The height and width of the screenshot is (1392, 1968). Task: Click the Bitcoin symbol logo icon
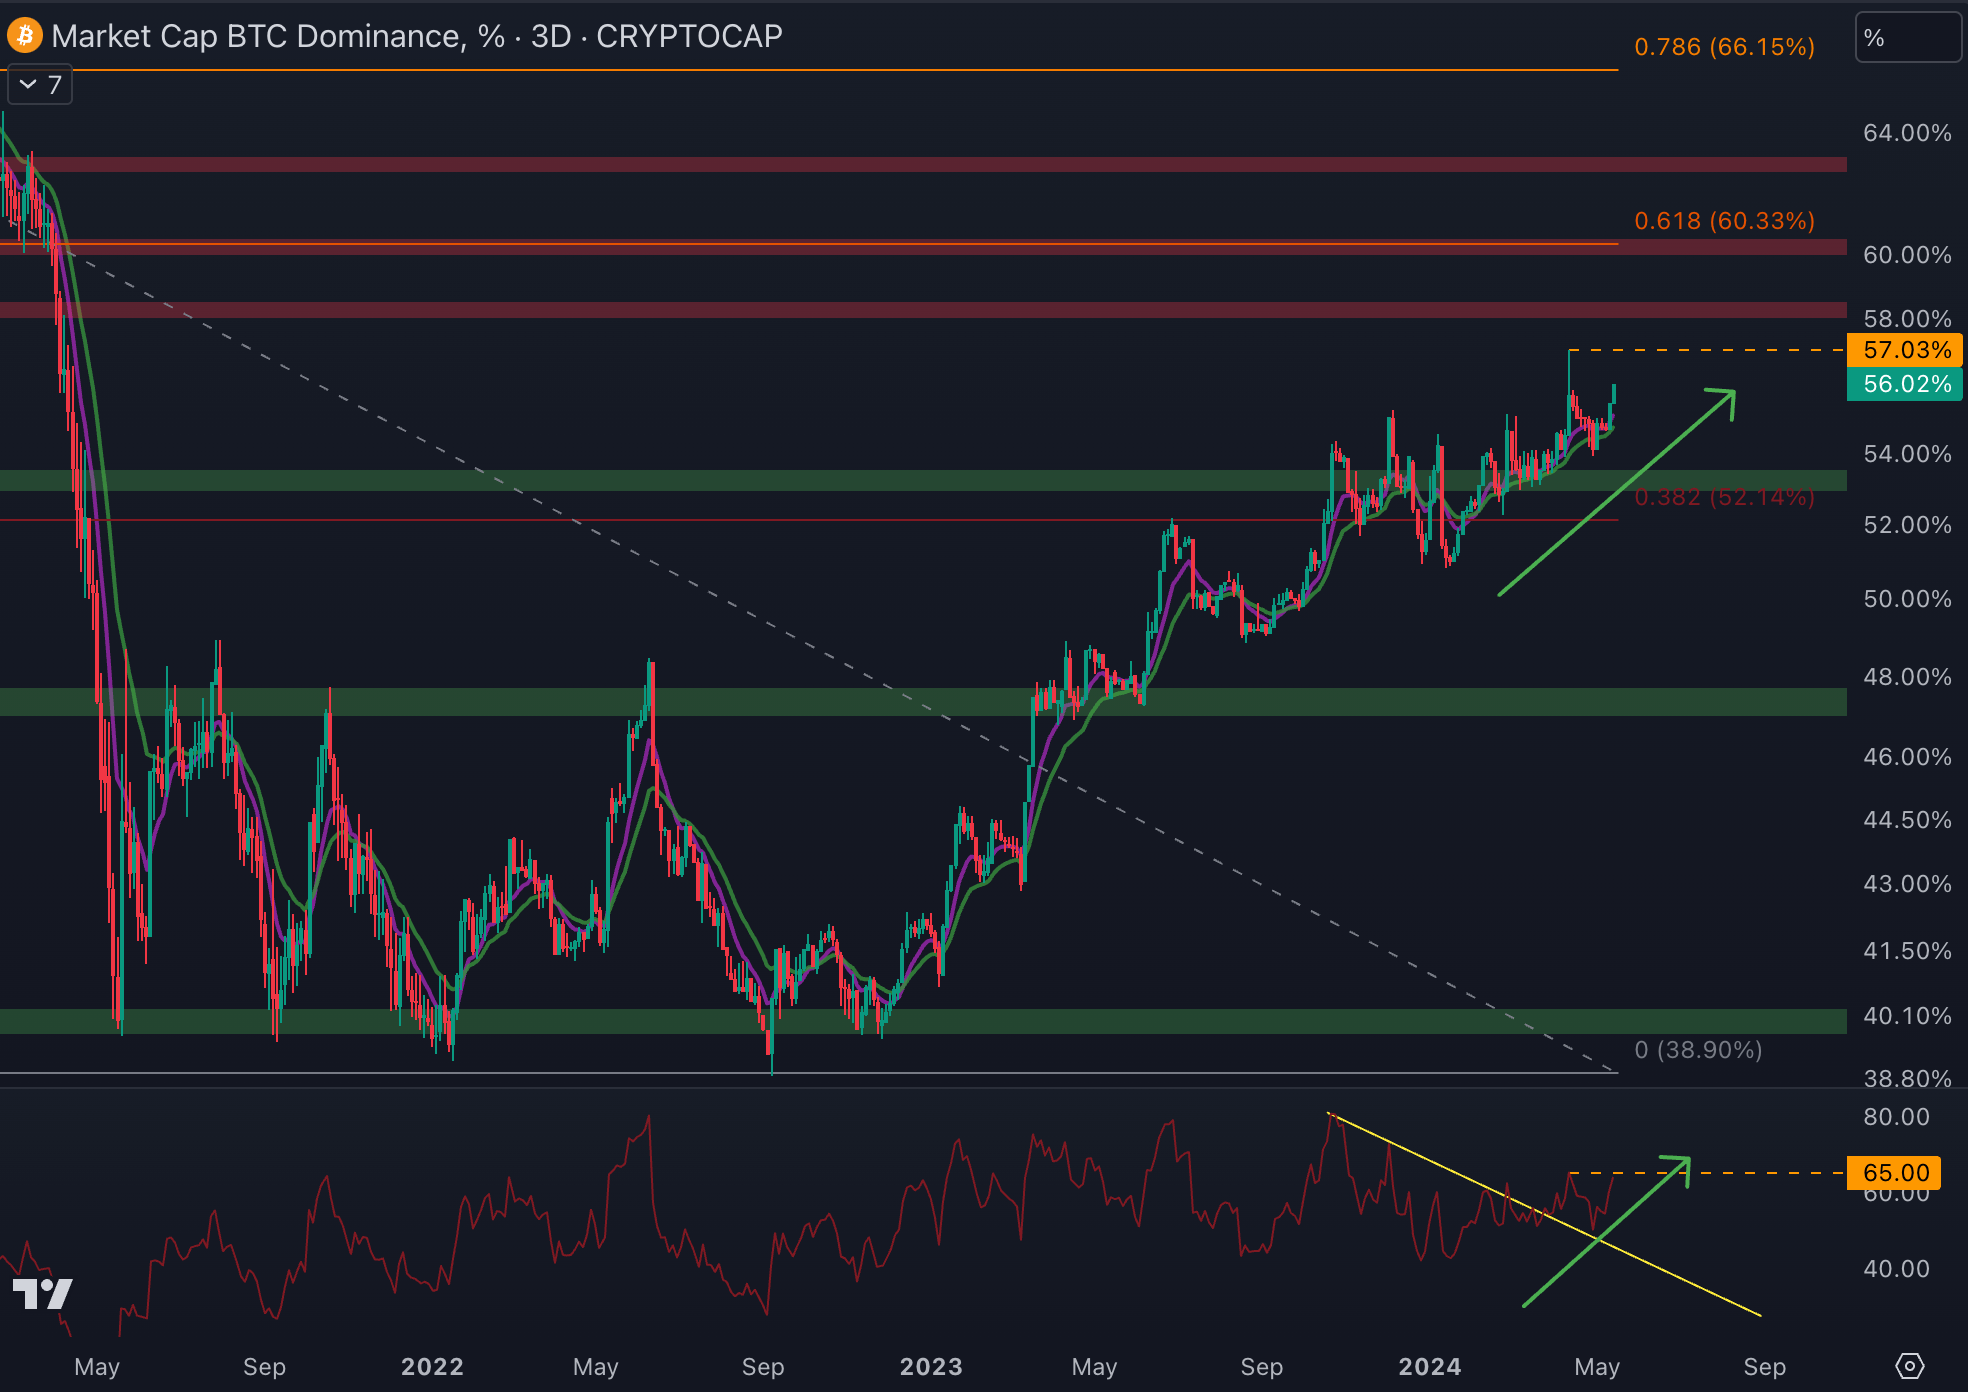coord(24,36)
